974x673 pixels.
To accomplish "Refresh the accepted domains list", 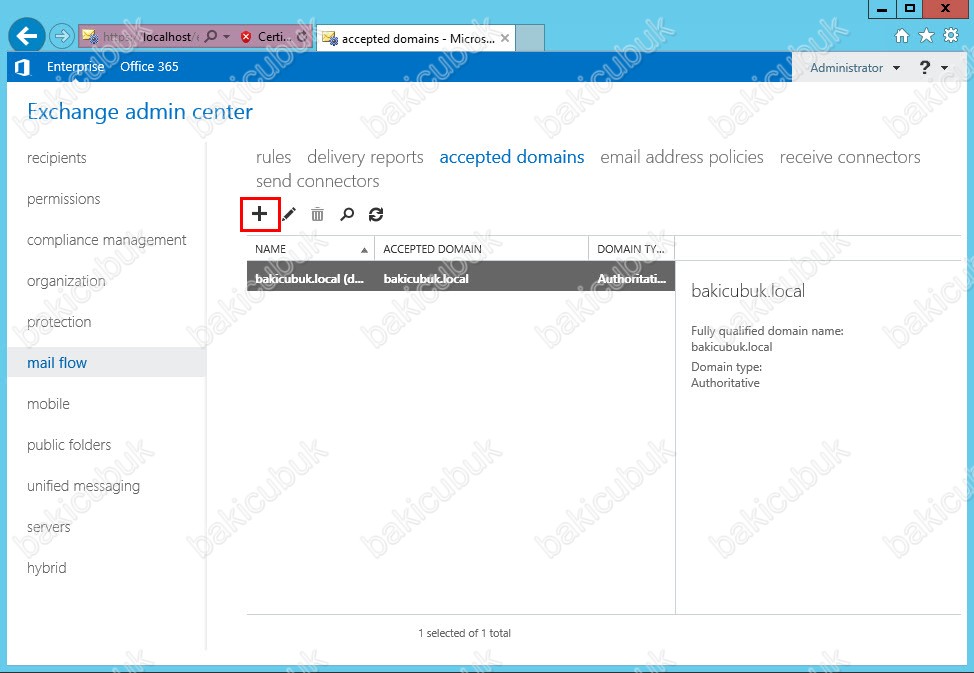I will point(376,214).
